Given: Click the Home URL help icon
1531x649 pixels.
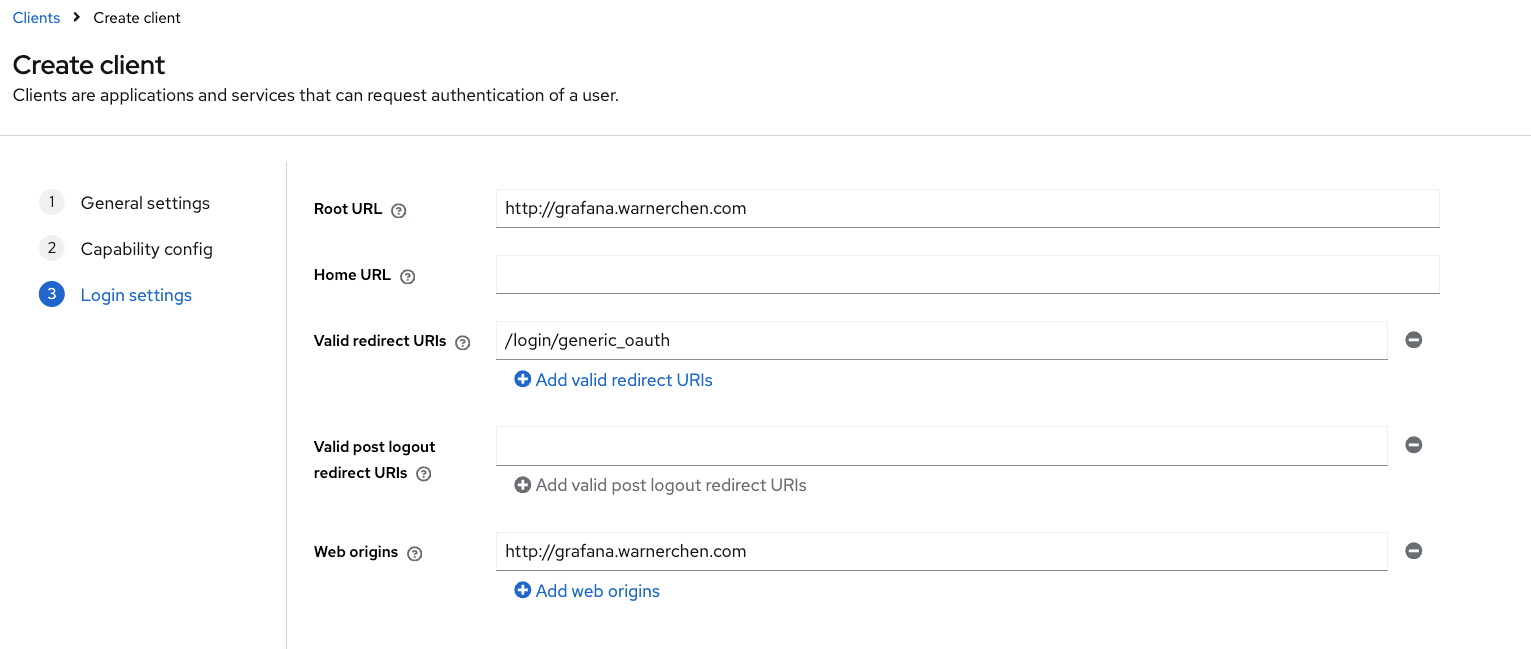Looking at the screenshot, I should [x=407, y=276].
